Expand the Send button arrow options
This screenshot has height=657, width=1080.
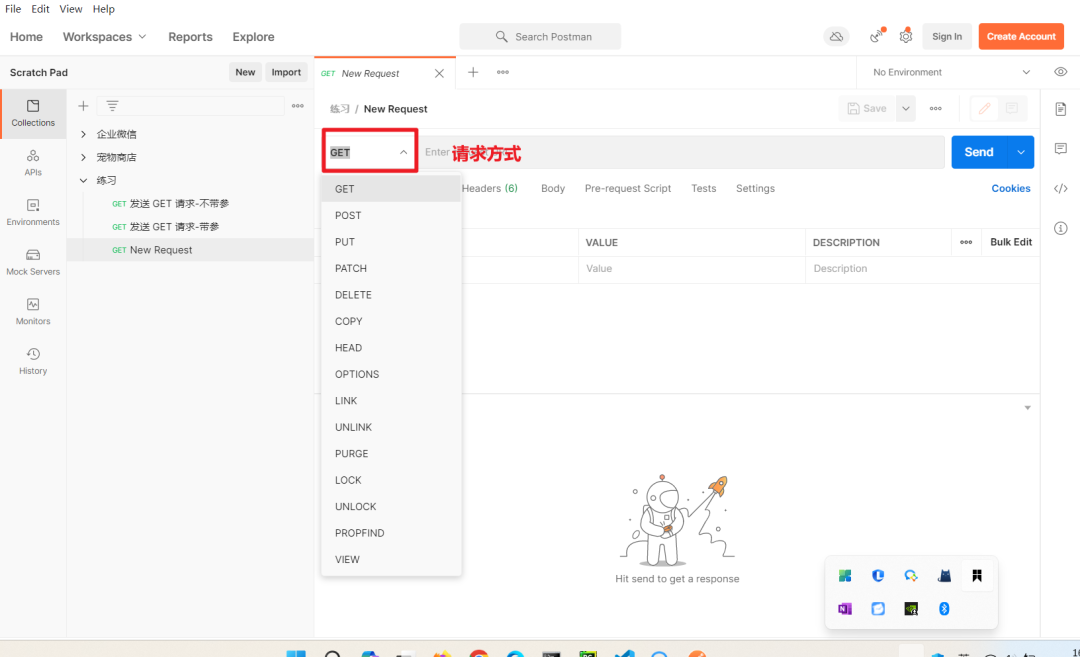tap(1021, 152)
